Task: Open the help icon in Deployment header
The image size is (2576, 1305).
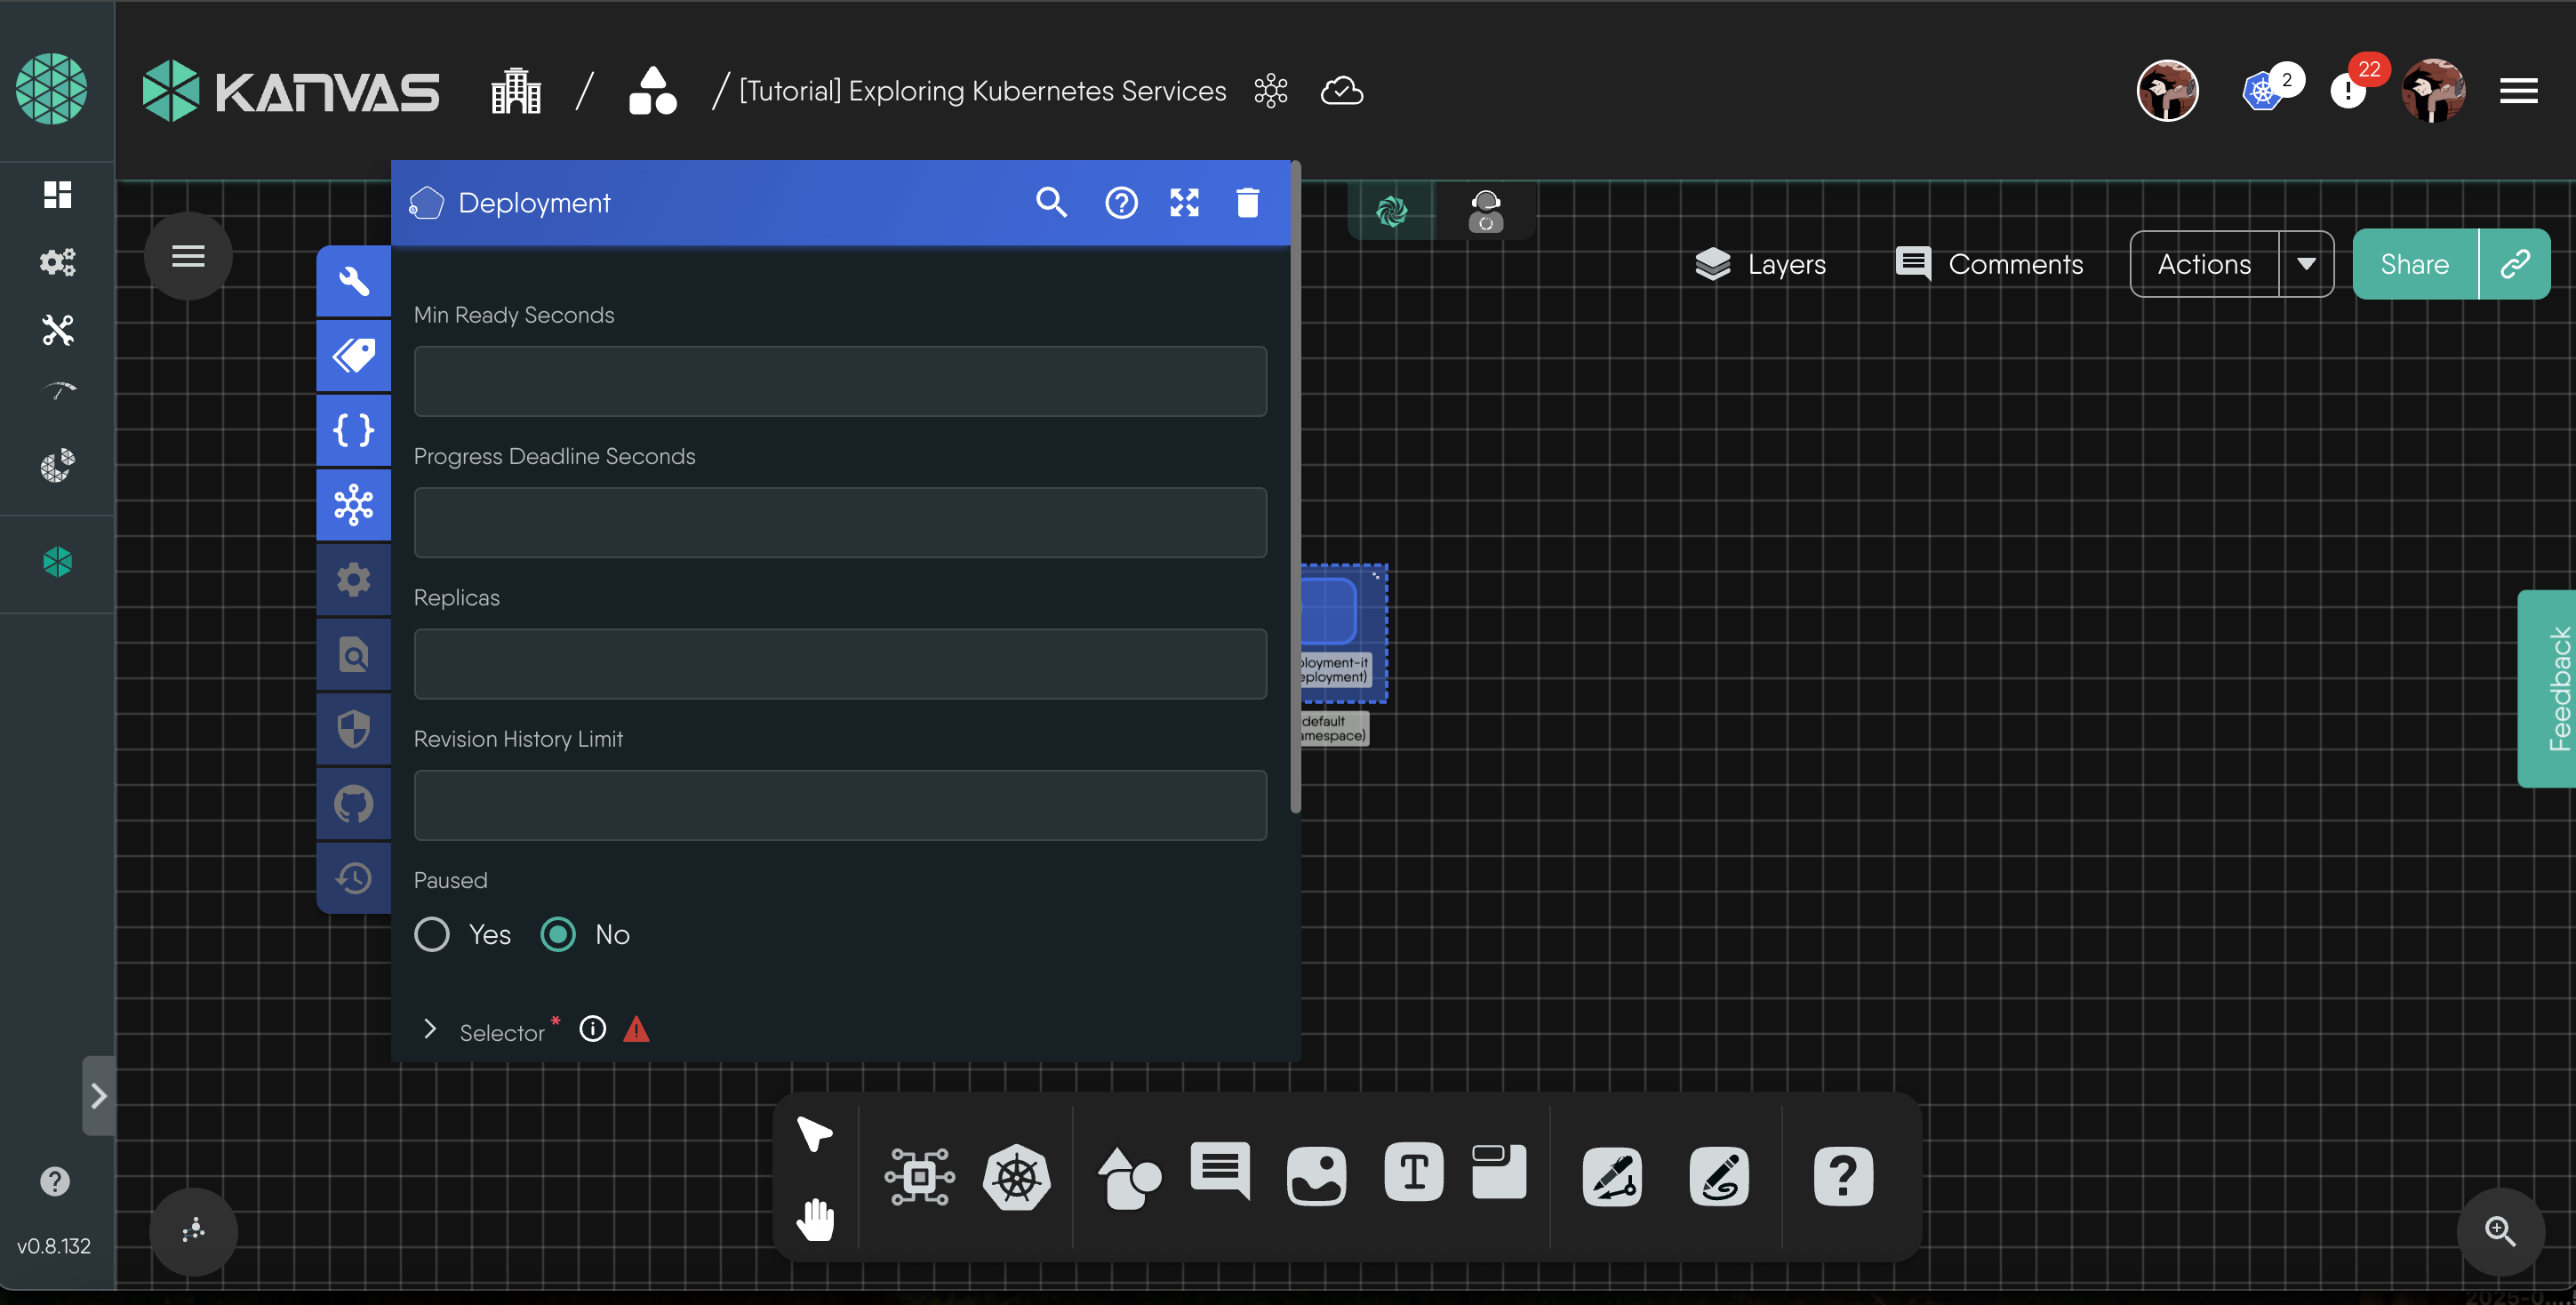Action: 1120,203
